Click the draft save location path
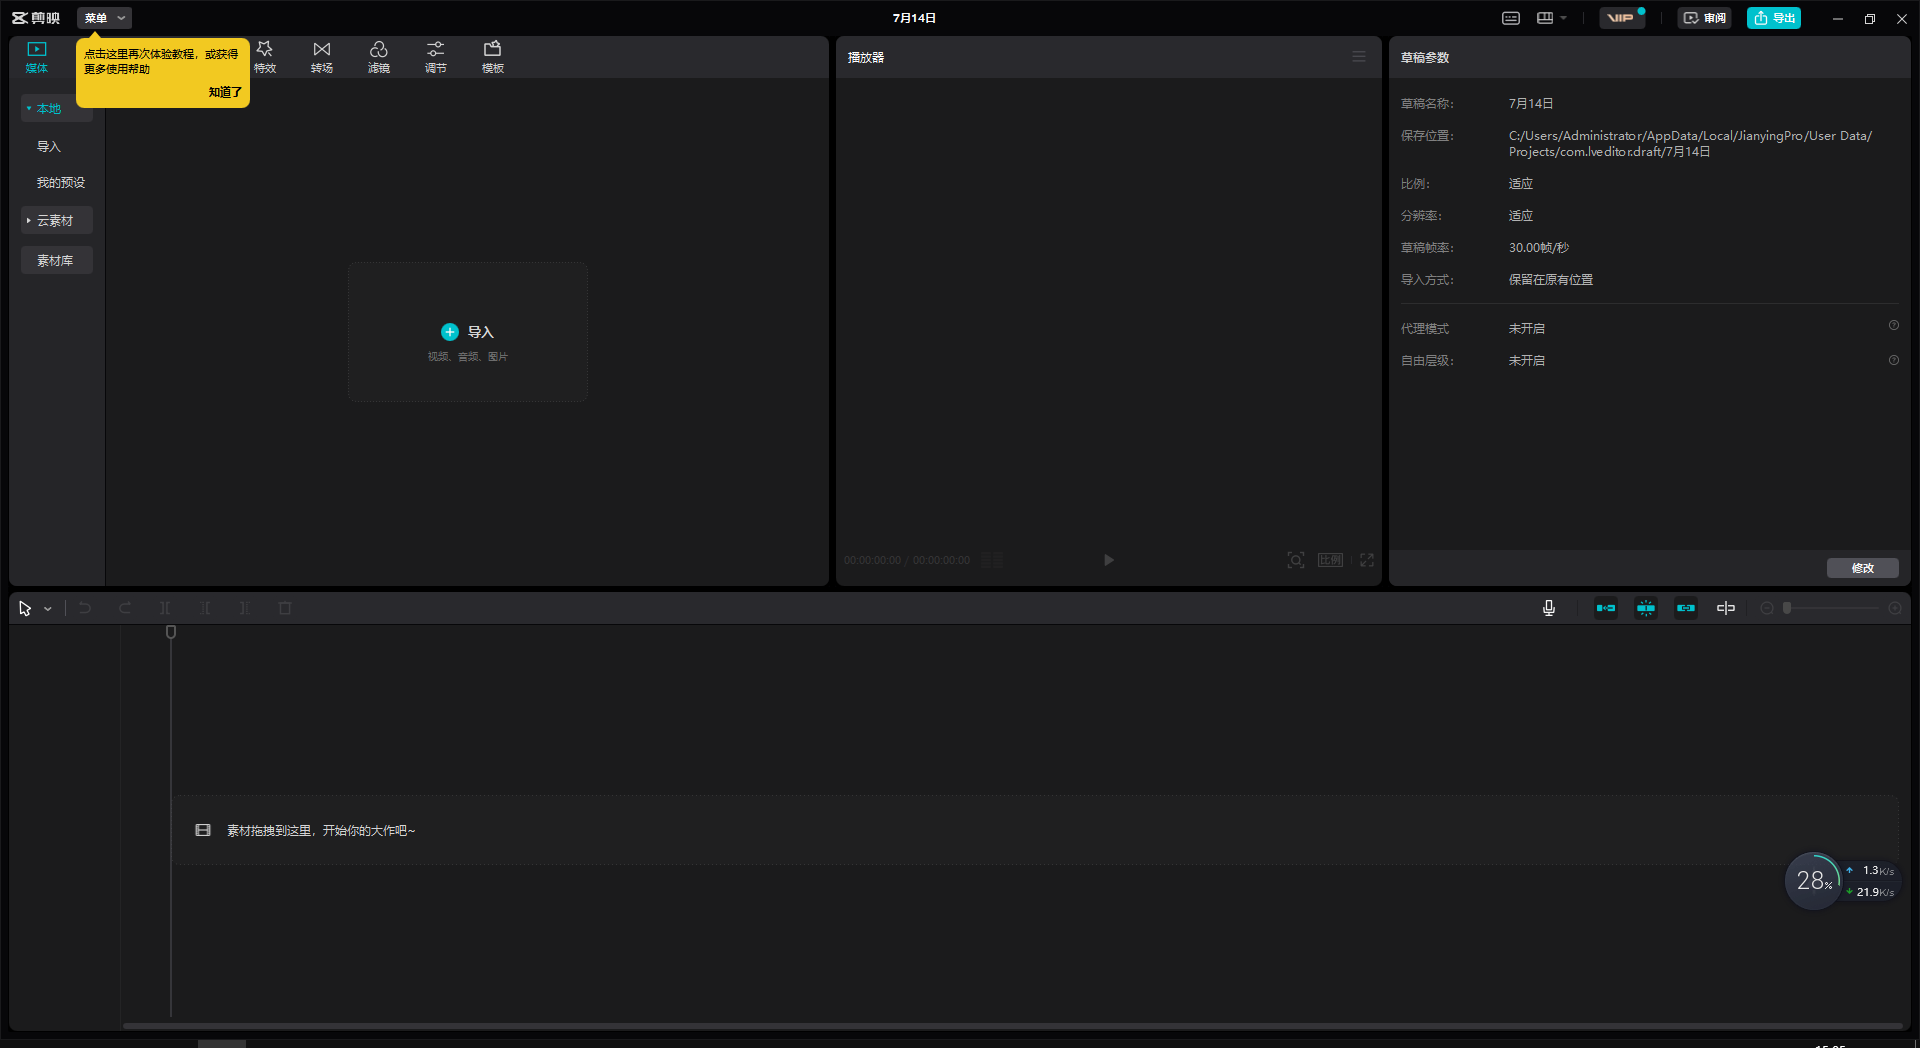 pyautogui.click(x=1690, y=144)
